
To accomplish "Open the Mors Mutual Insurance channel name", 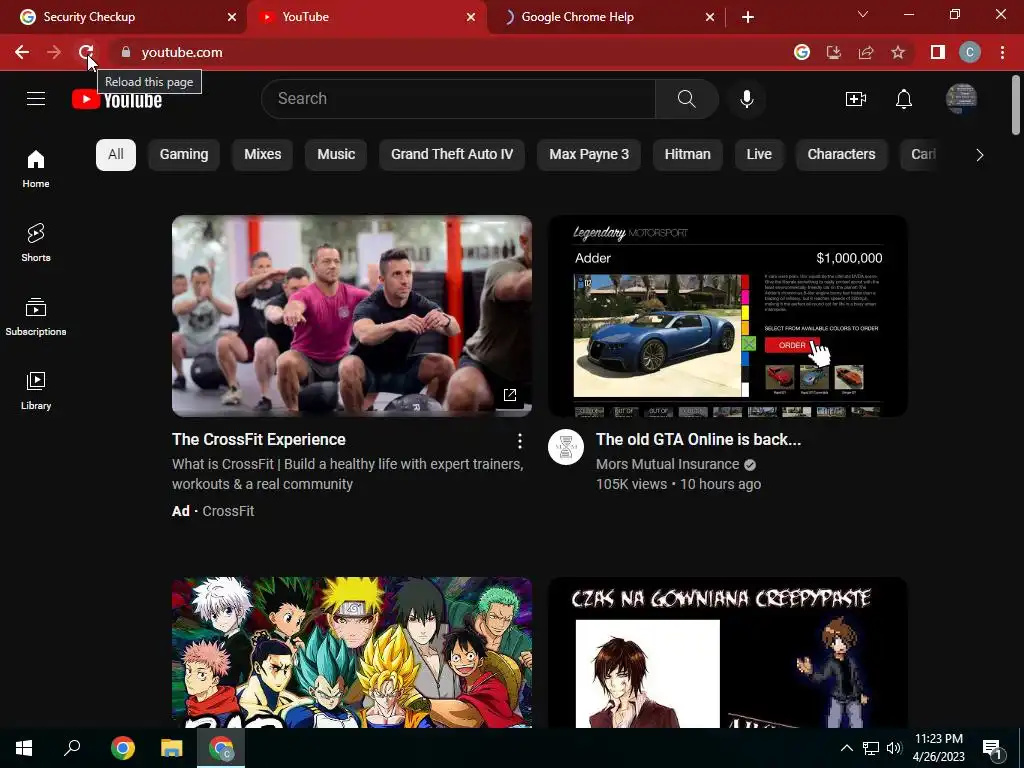I will (667, 464).
